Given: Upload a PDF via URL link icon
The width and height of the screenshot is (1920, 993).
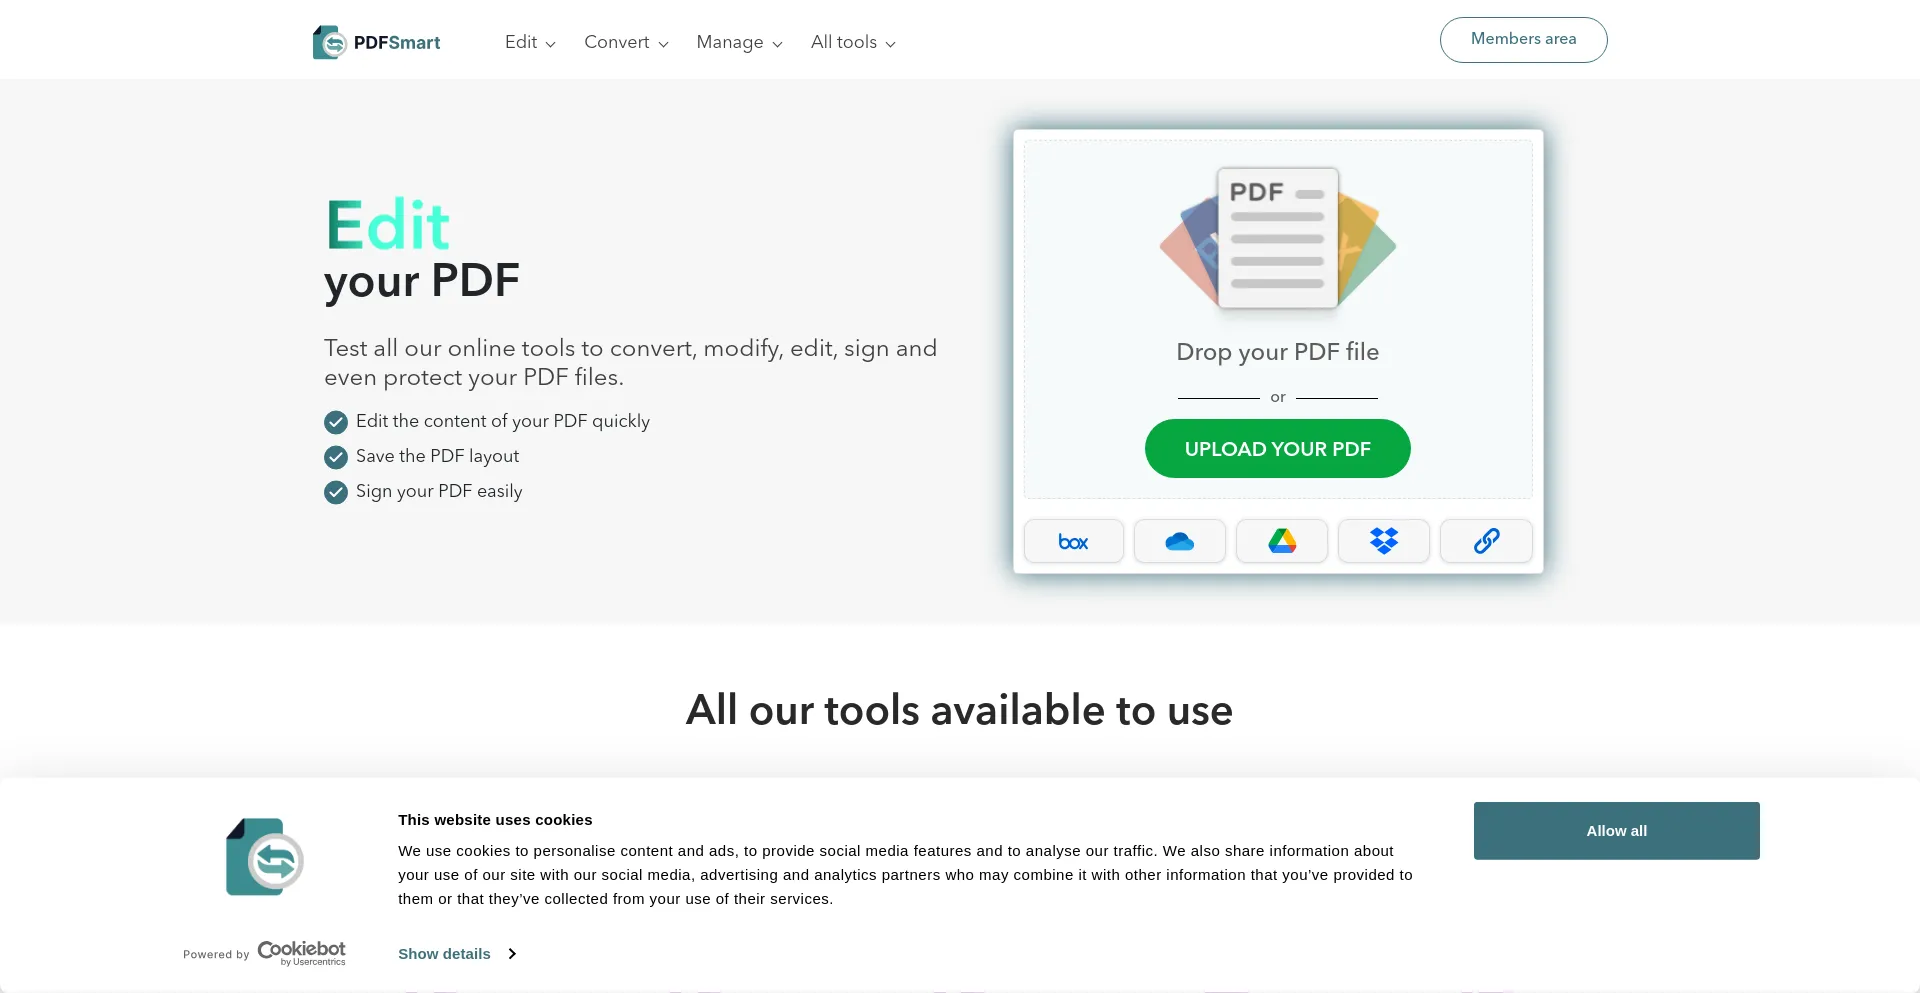Looking at the screenshot, I should 1485,541.
